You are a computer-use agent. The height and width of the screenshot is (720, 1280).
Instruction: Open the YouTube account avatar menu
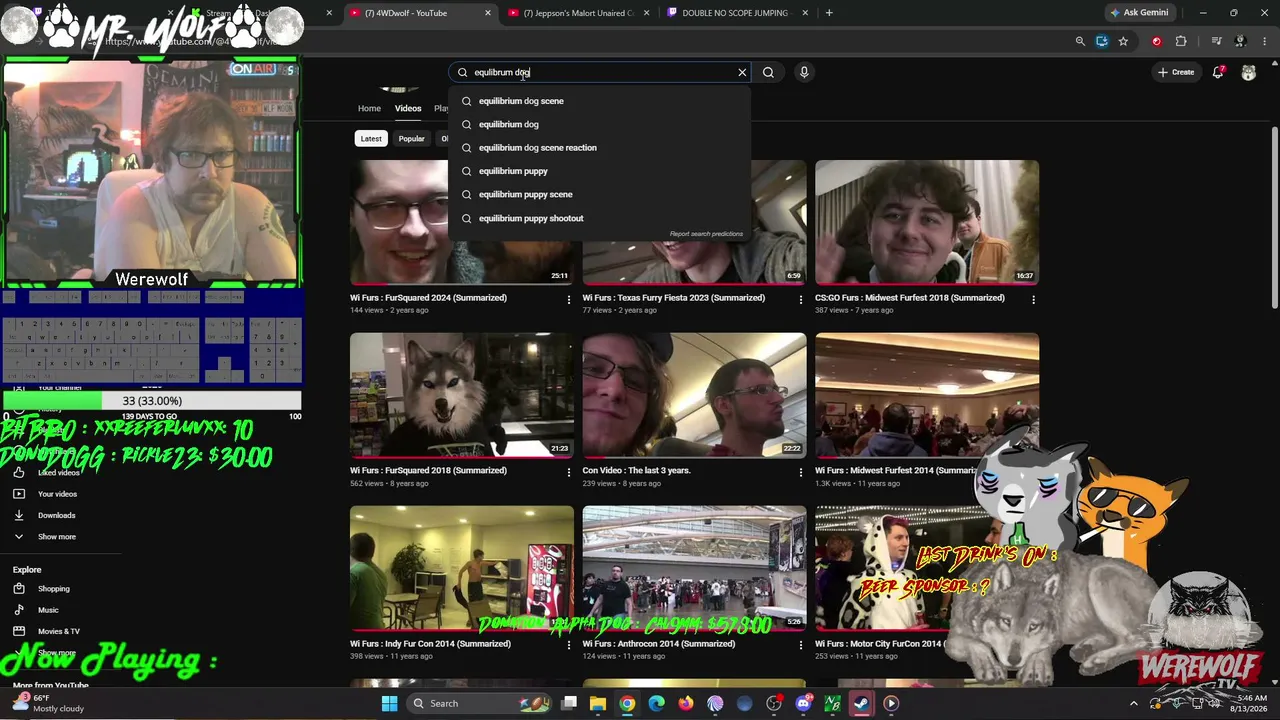point(1249,72)
